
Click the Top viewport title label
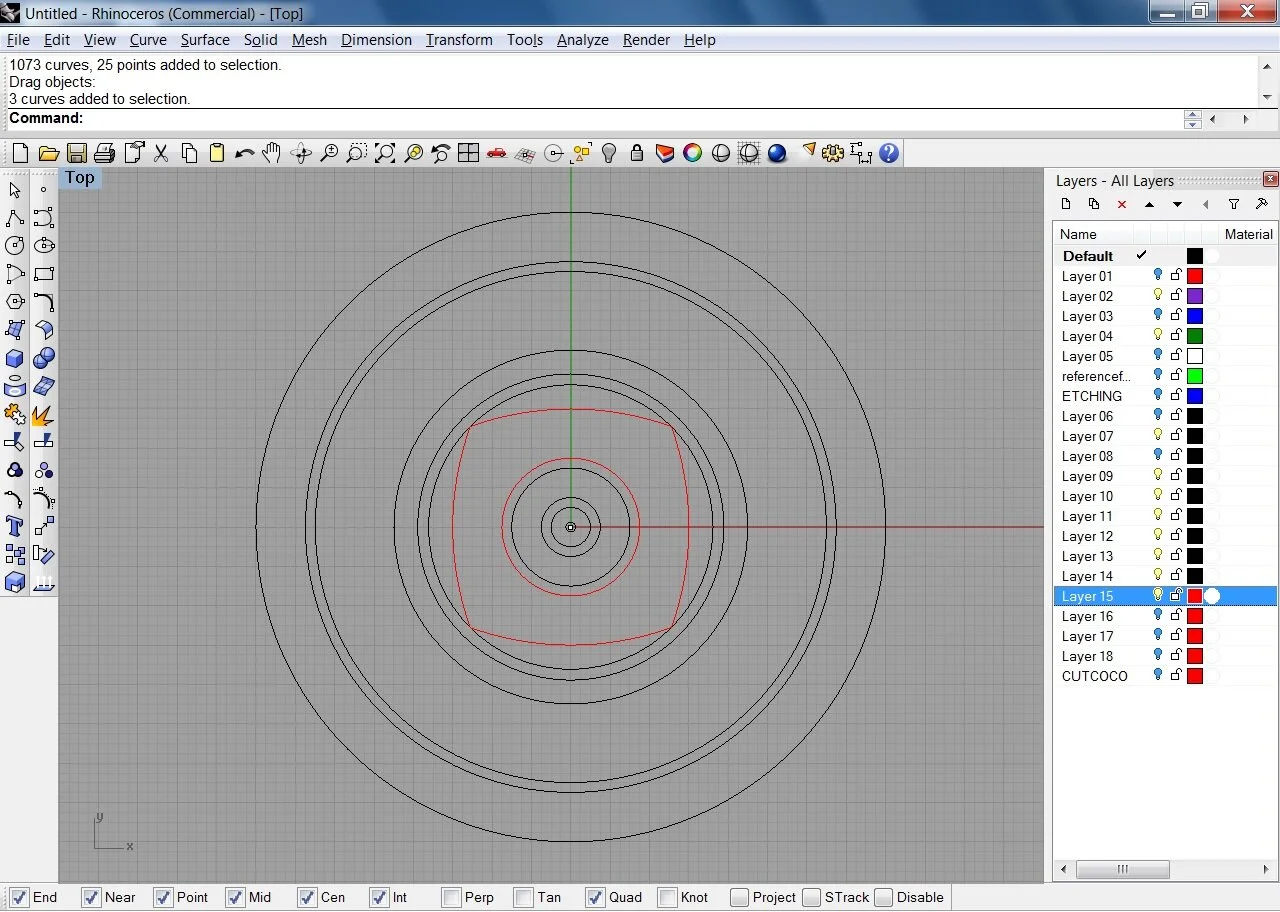coord(80,178)
